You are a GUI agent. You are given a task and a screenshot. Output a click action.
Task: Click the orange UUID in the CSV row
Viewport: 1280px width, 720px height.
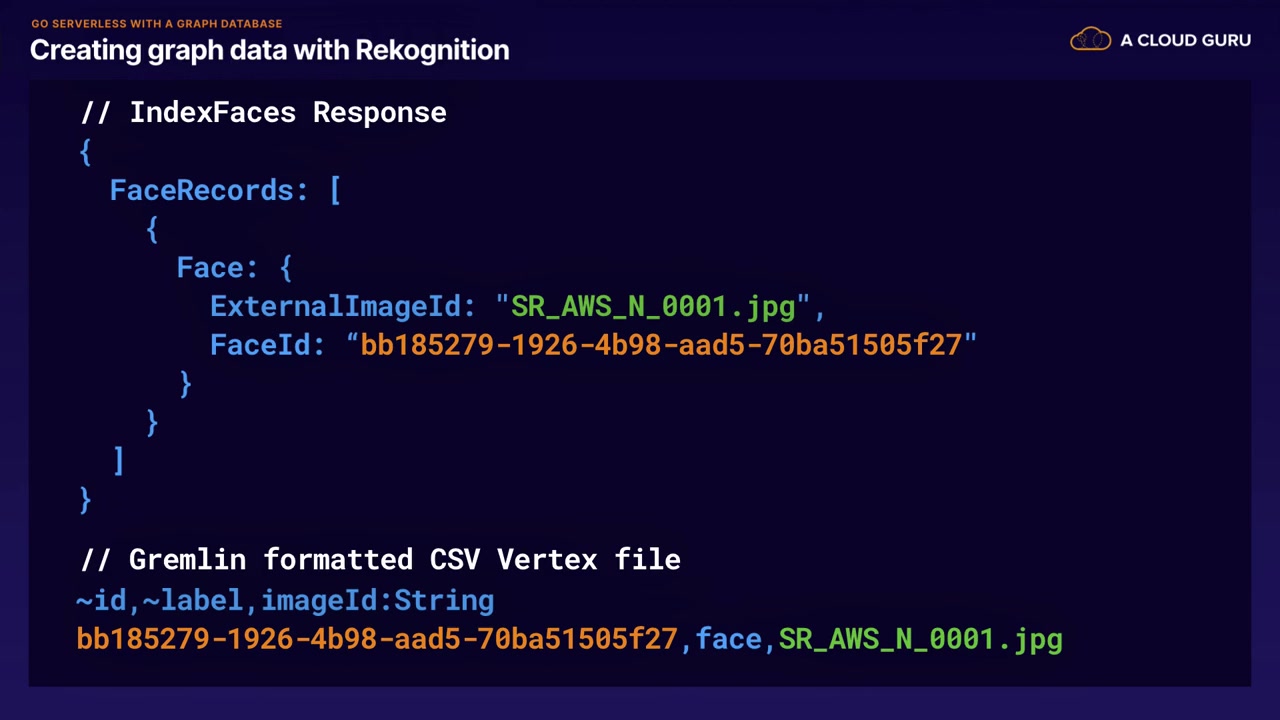[377, 639]
